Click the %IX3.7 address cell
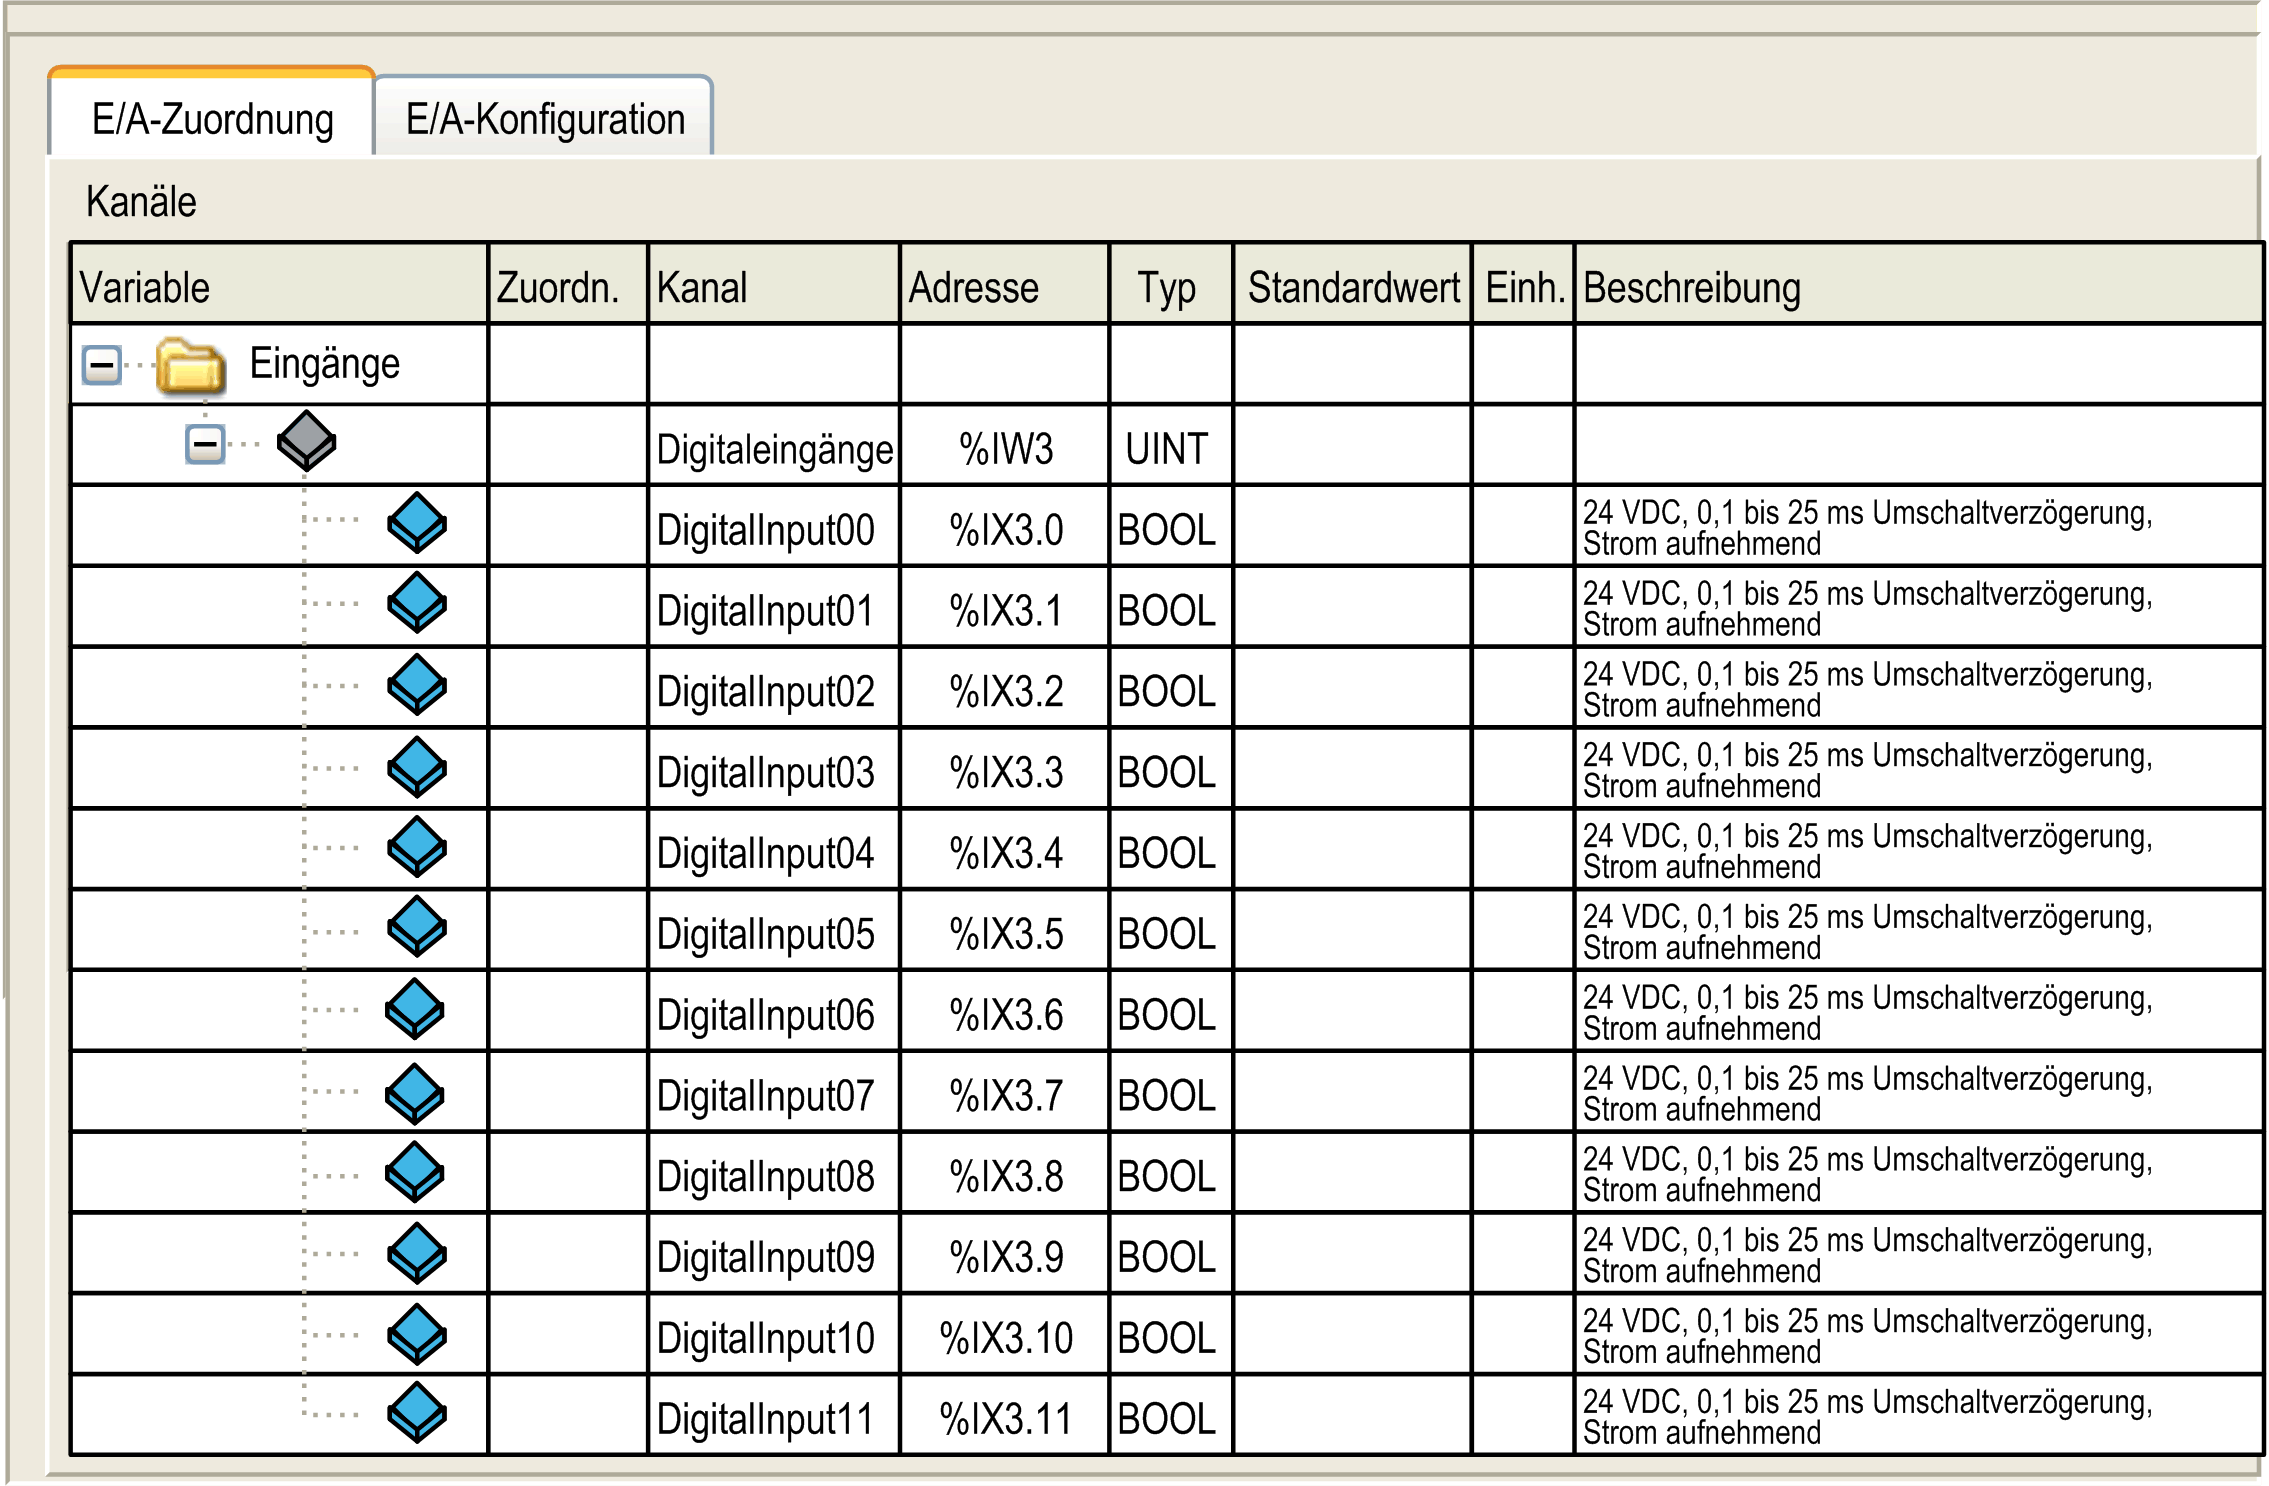Screen dimensions: 2269x1486 (1004, 1092)
